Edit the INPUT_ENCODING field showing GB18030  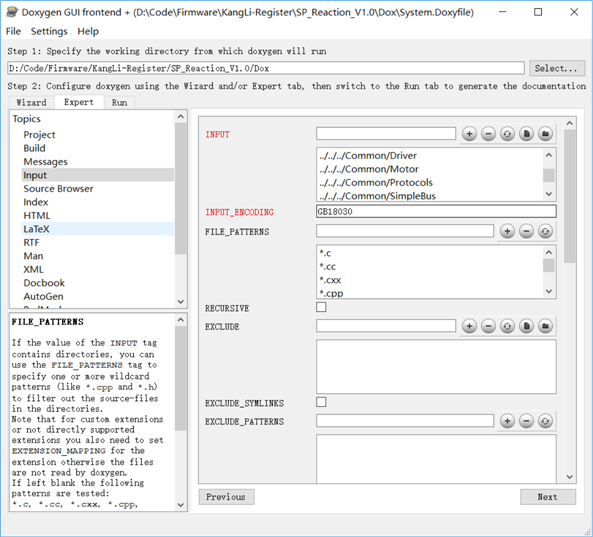click(x=436, y=211)
